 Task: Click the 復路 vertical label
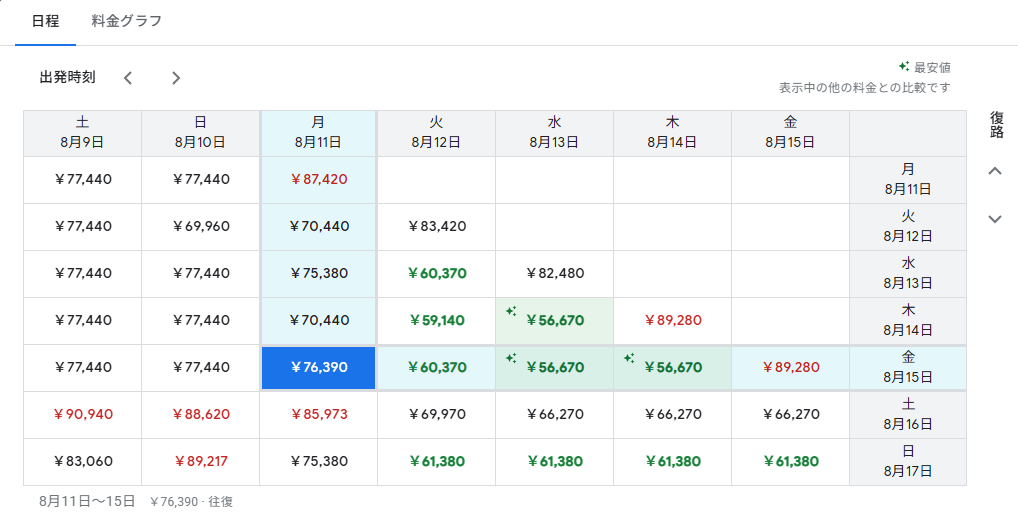[997, 125]
